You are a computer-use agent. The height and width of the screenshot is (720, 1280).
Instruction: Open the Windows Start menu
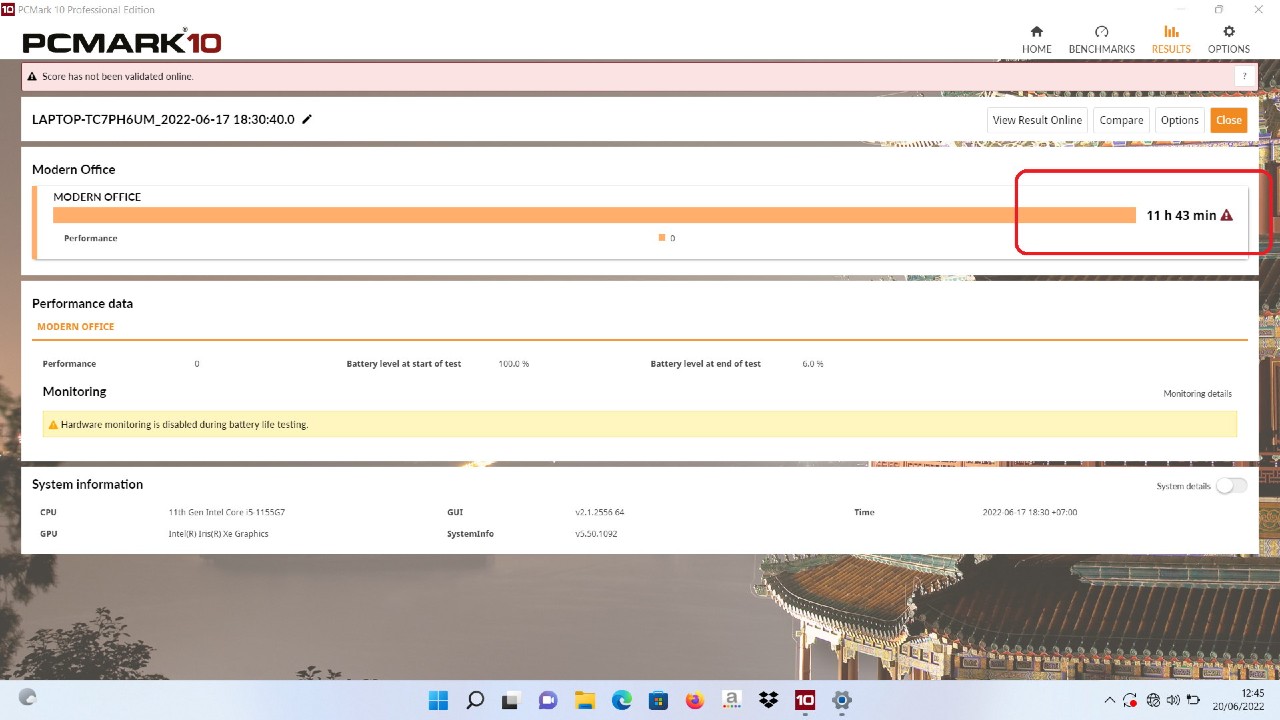(438, 700)
